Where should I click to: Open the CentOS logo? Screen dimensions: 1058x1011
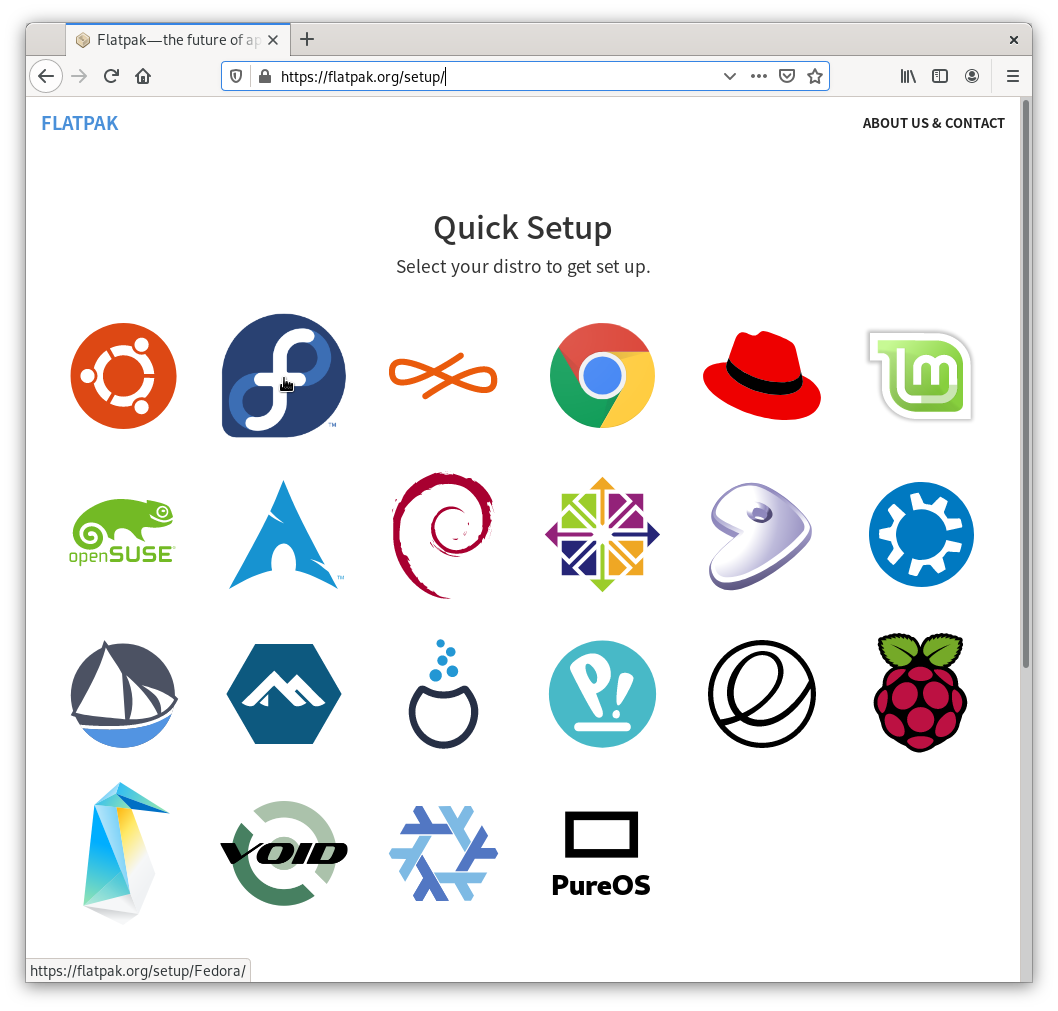(x=602, y=535)
